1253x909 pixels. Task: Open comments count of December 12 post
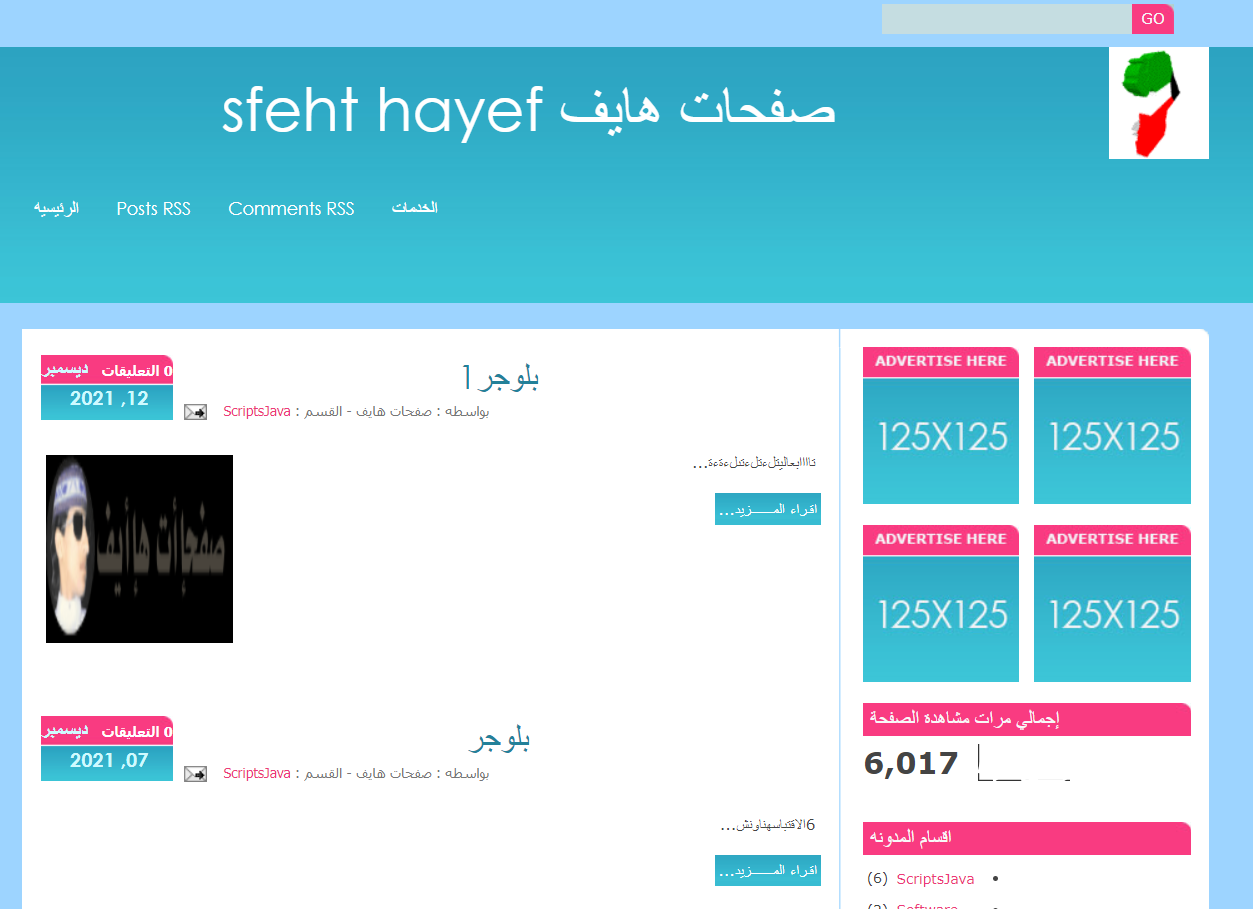(x=137, y=370)
